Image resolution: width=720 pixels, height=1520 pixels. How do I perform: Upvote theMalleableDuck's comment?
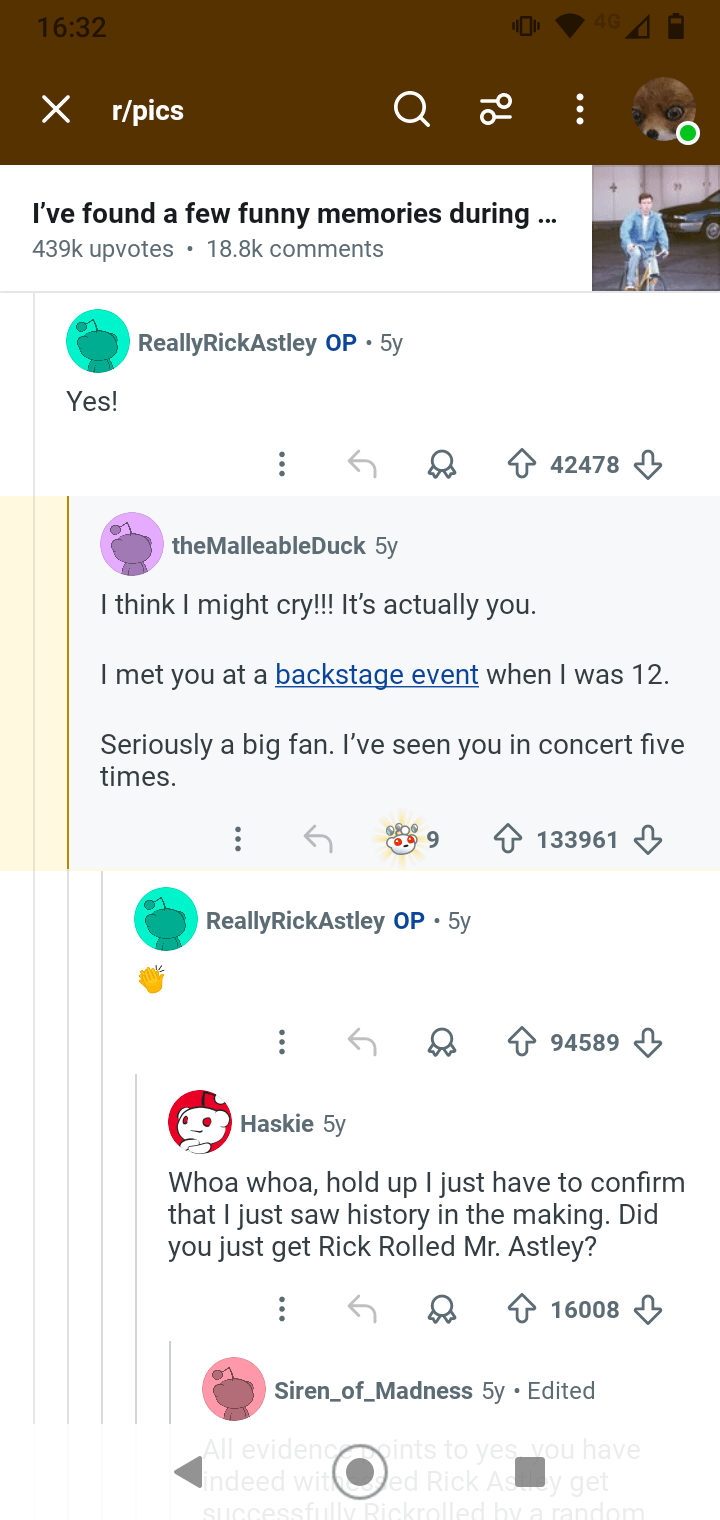point(508,839)
